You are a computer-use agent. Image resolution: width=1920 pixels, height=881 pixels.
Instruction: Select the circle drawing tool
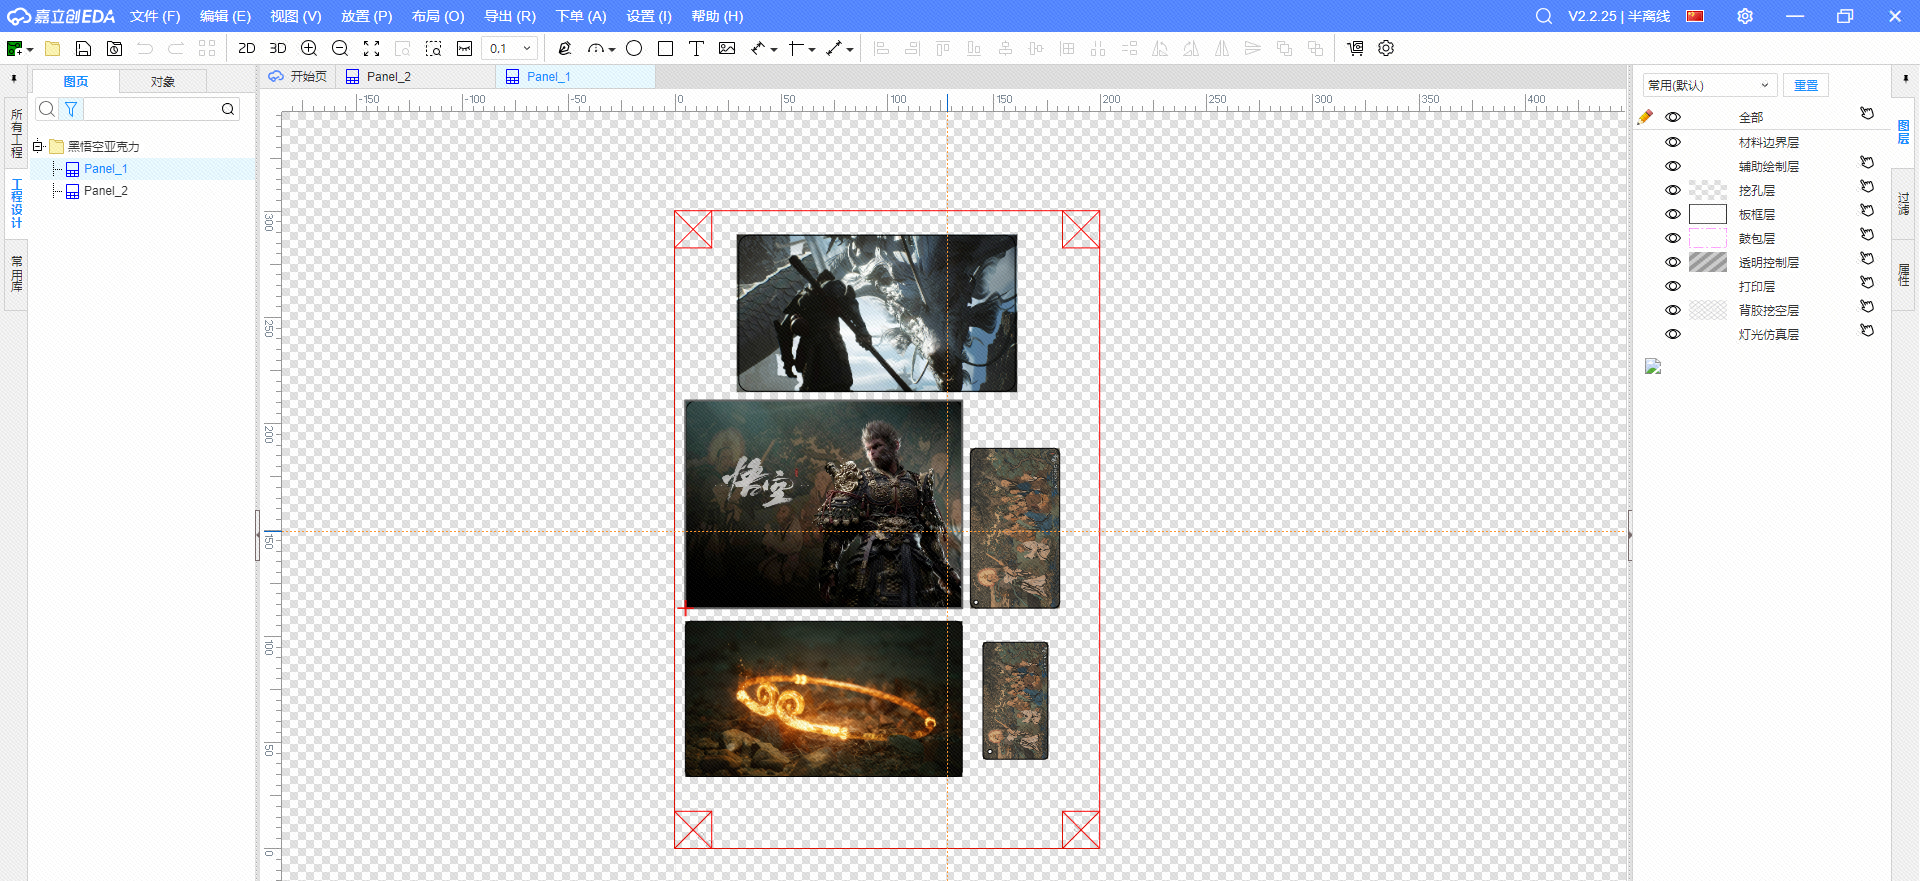pyautogui.click(x=634, y=48)
